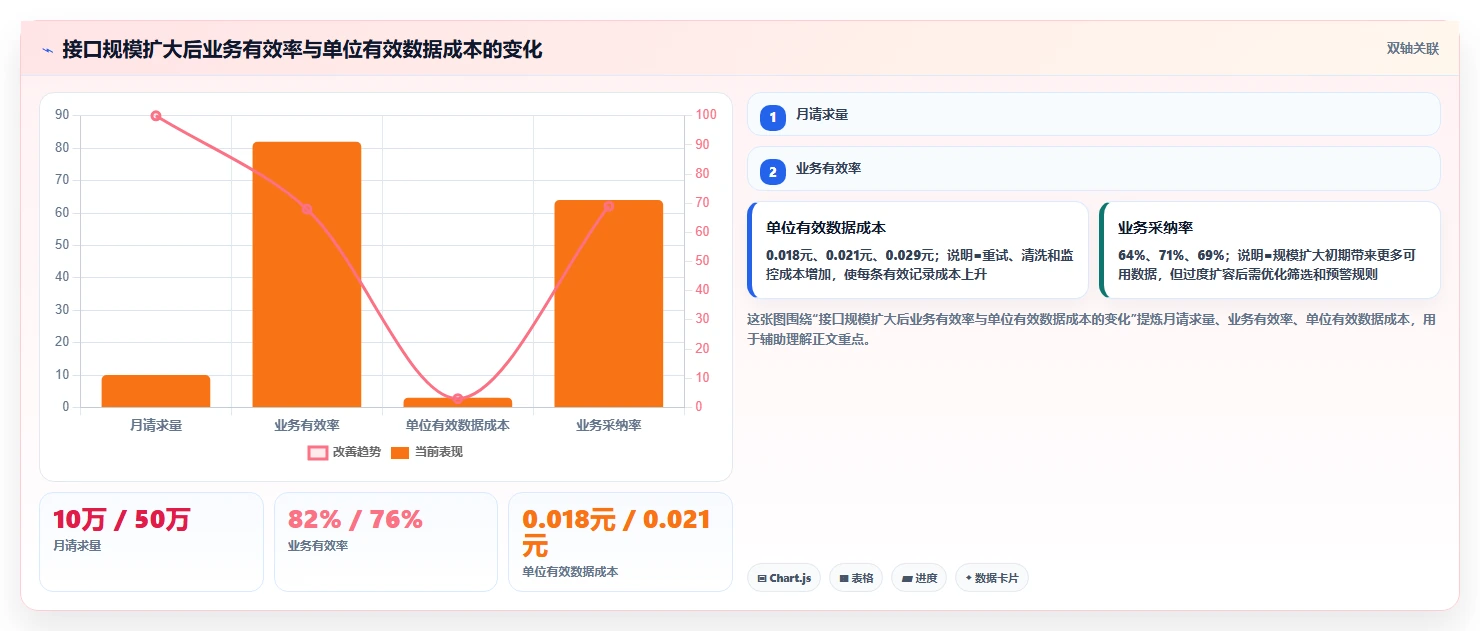Select the 单位有效数据成本 orange bar
The width and height of the screenshot is (1480, 631).
tap(458, 402)
